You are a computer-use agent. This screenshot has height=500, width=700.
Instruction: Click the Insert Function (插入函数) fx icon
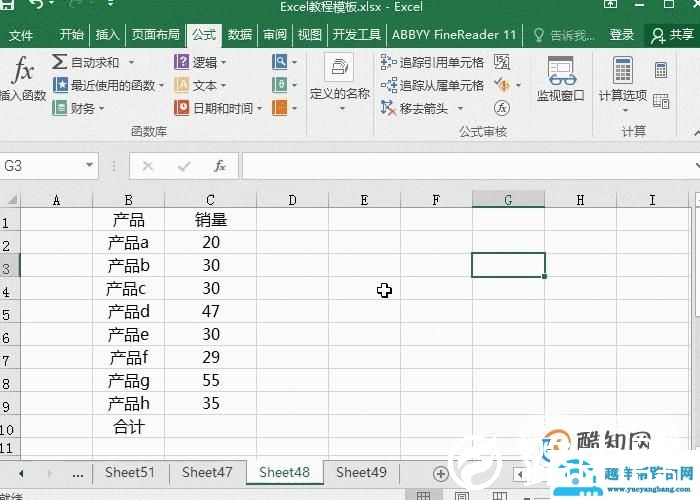pos(22,74)
